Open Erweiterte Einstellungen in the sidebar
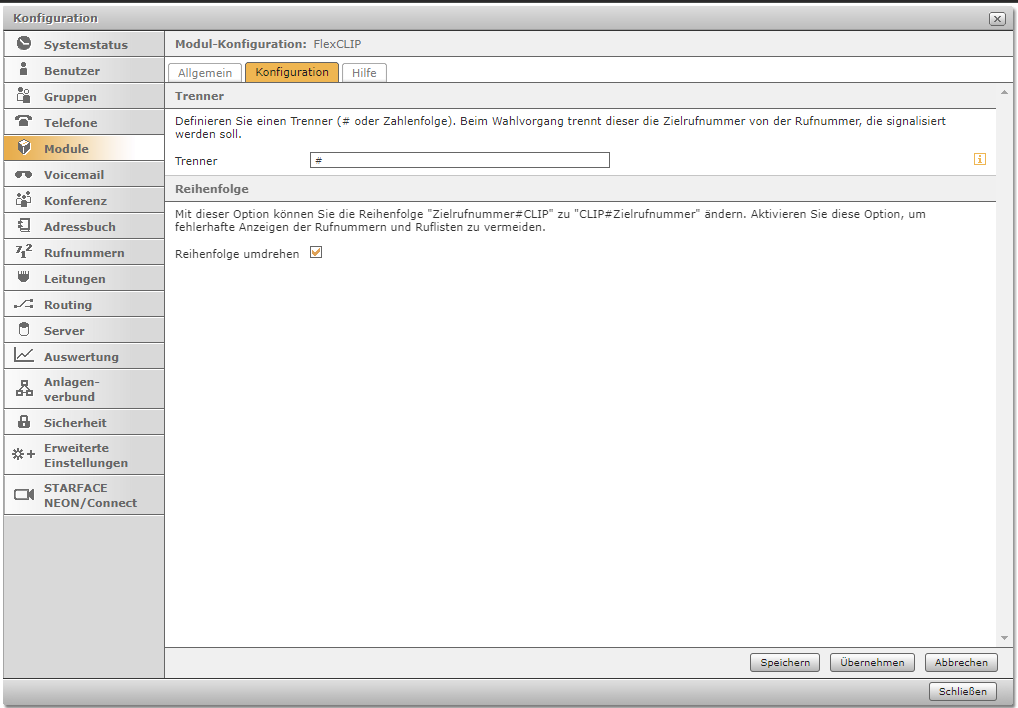Screen dimensions: 1018x708 pyautogui.click(x=85, y=455)
